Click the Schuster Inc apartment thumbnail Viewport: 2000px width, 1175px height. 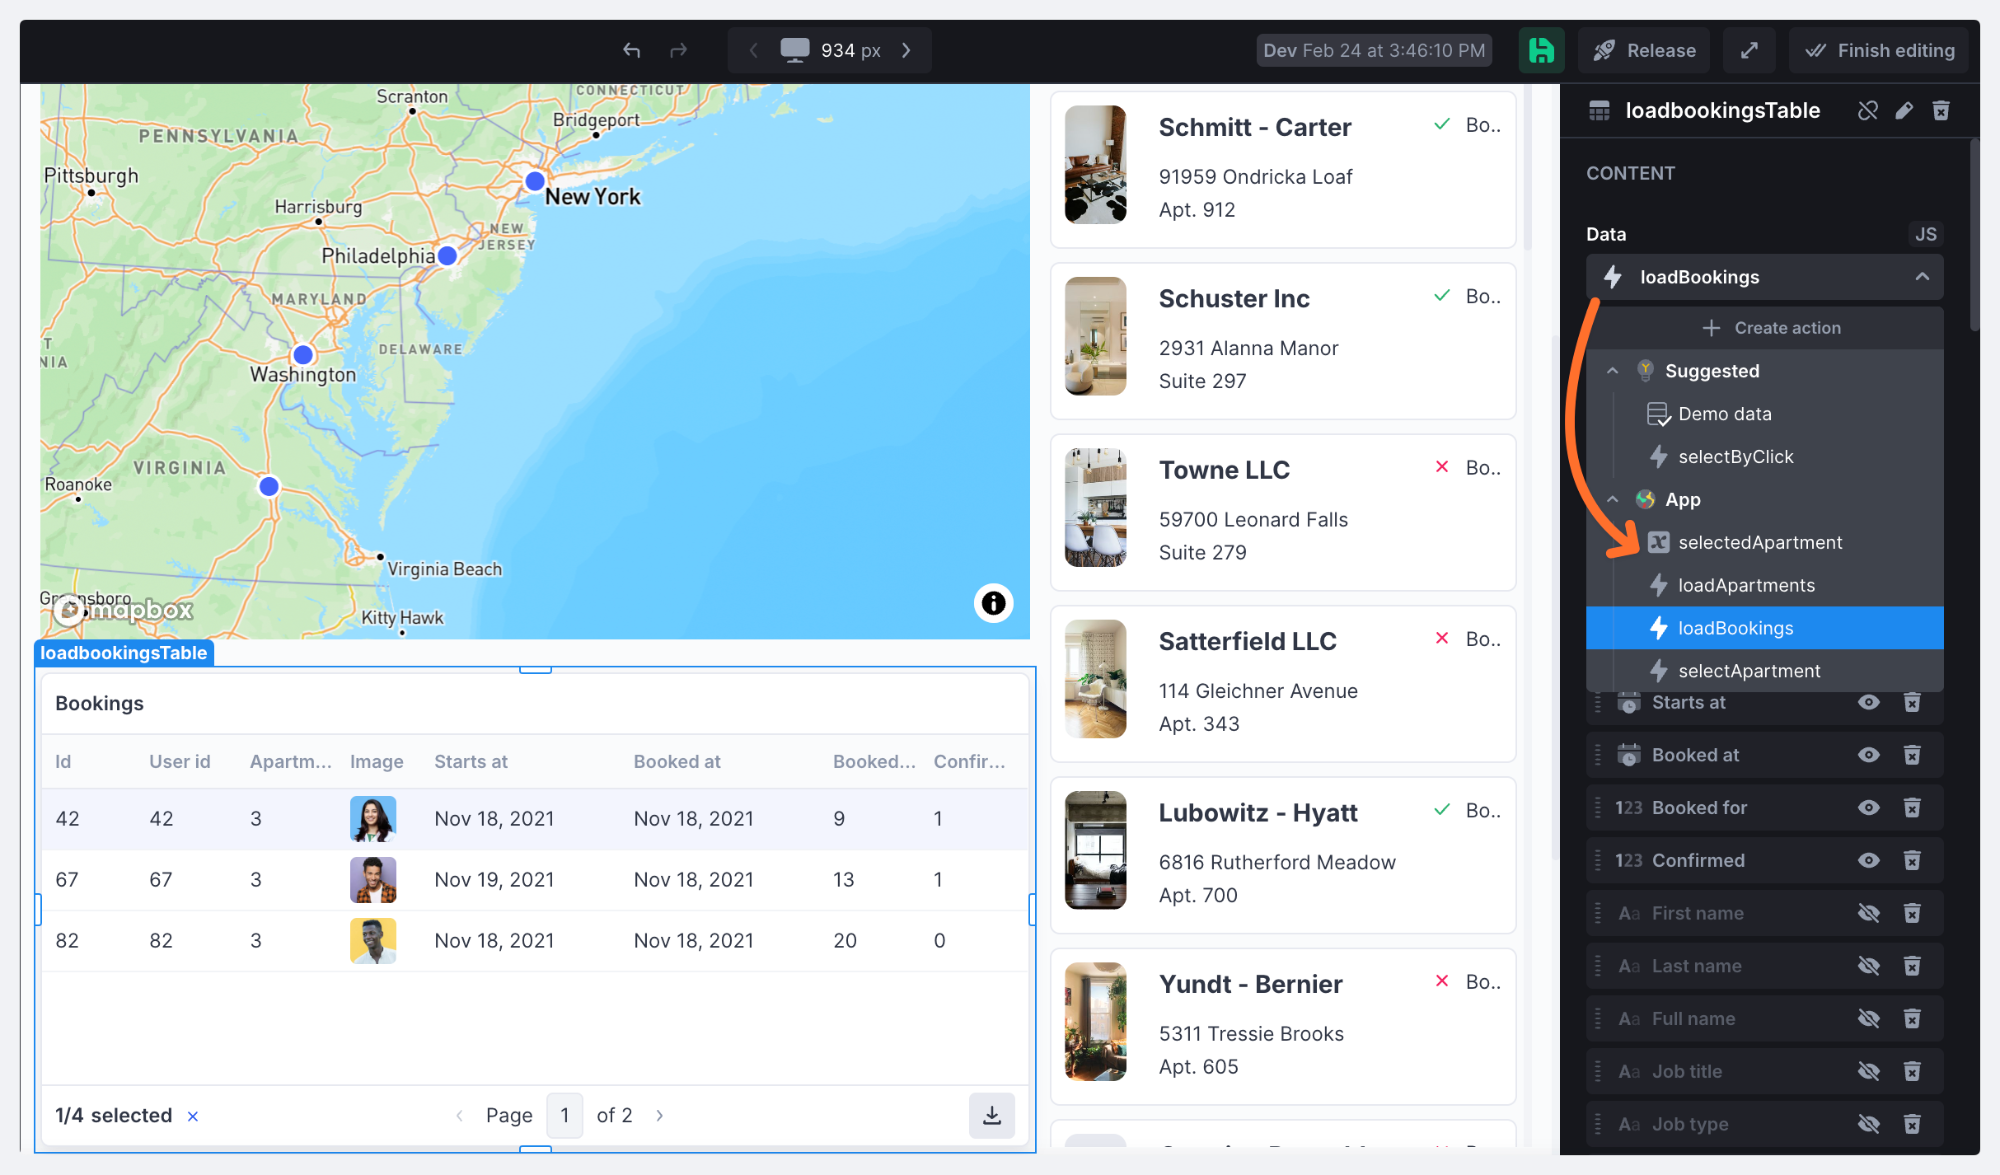(x=1096, y=336)
